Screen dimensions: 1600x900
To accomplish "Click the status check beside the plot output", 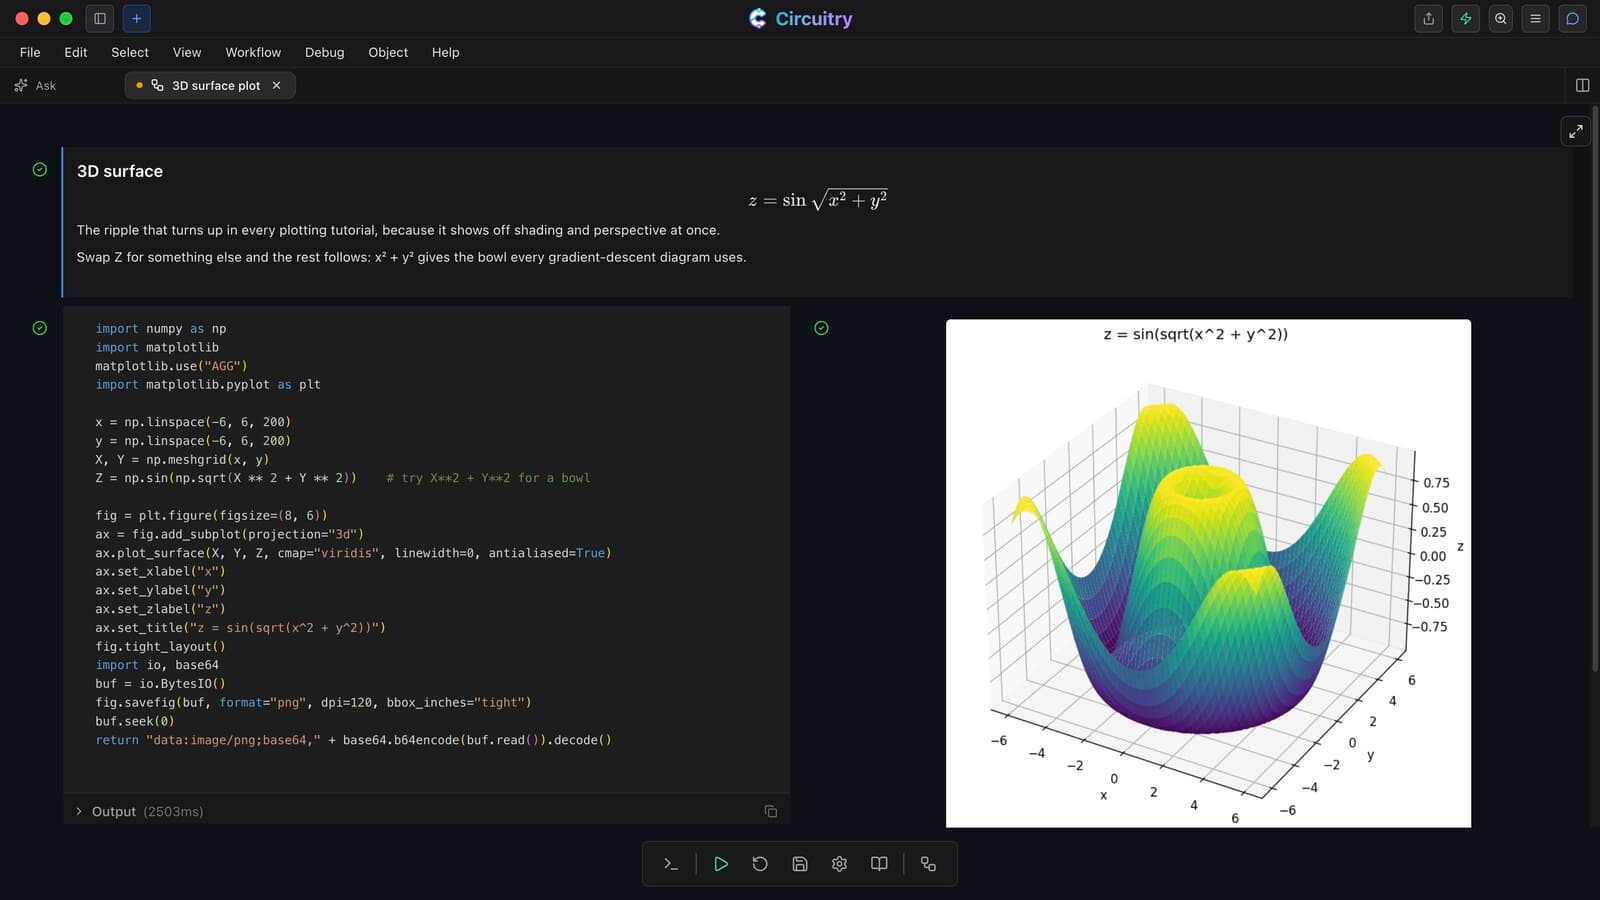I will (821, 328).
